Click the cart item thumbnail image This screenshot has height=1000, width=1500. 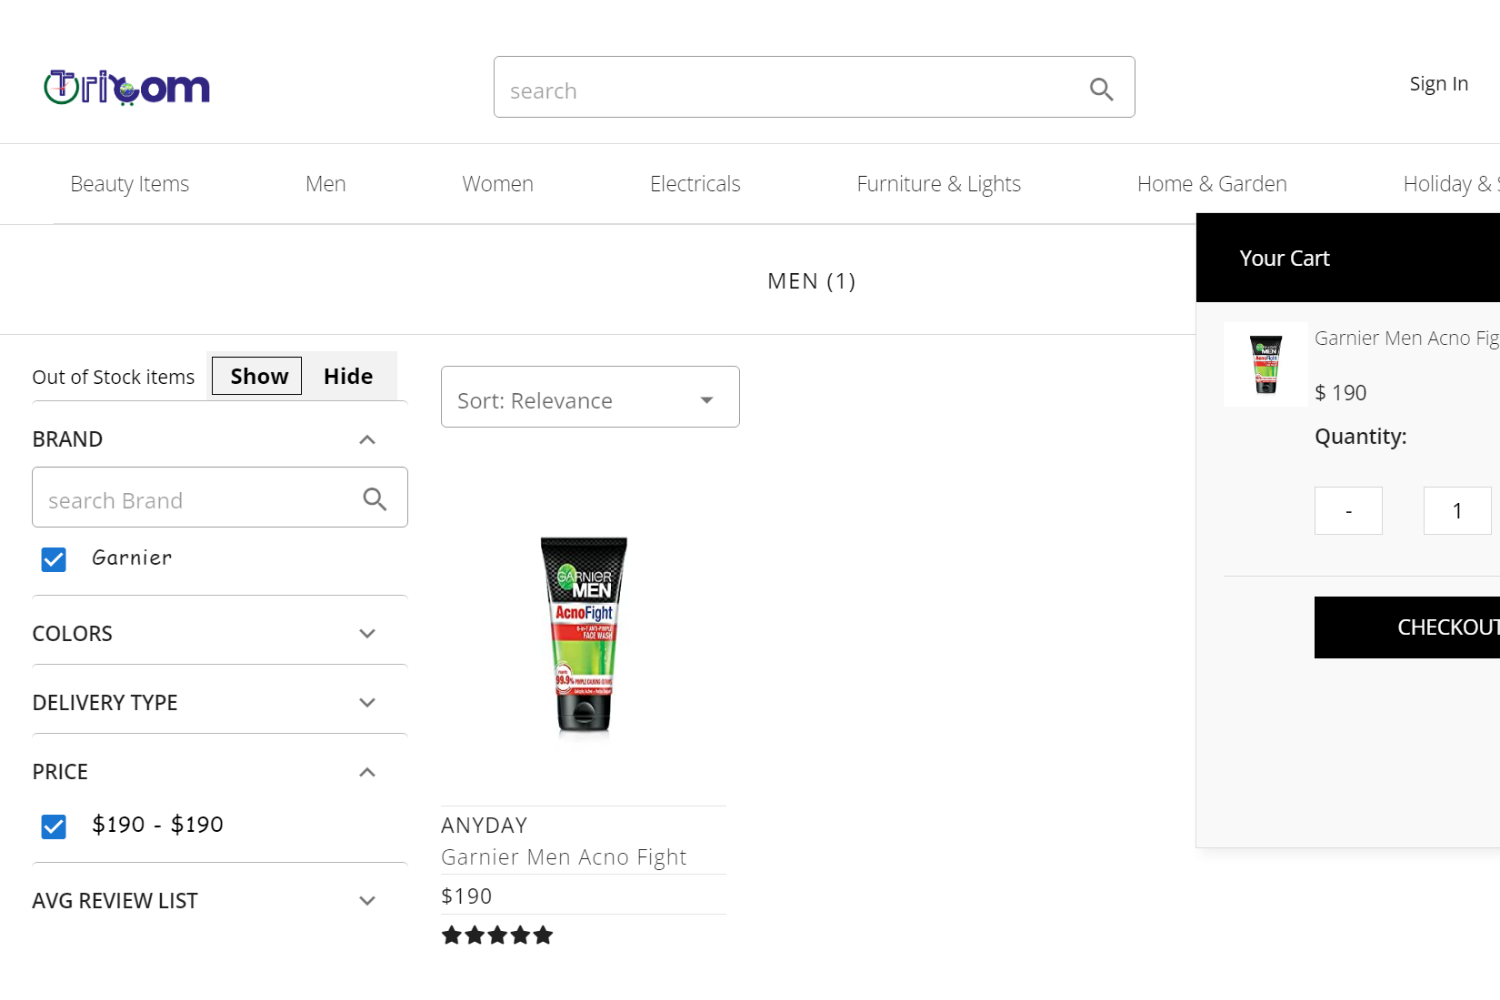(x=1266, y=364)
